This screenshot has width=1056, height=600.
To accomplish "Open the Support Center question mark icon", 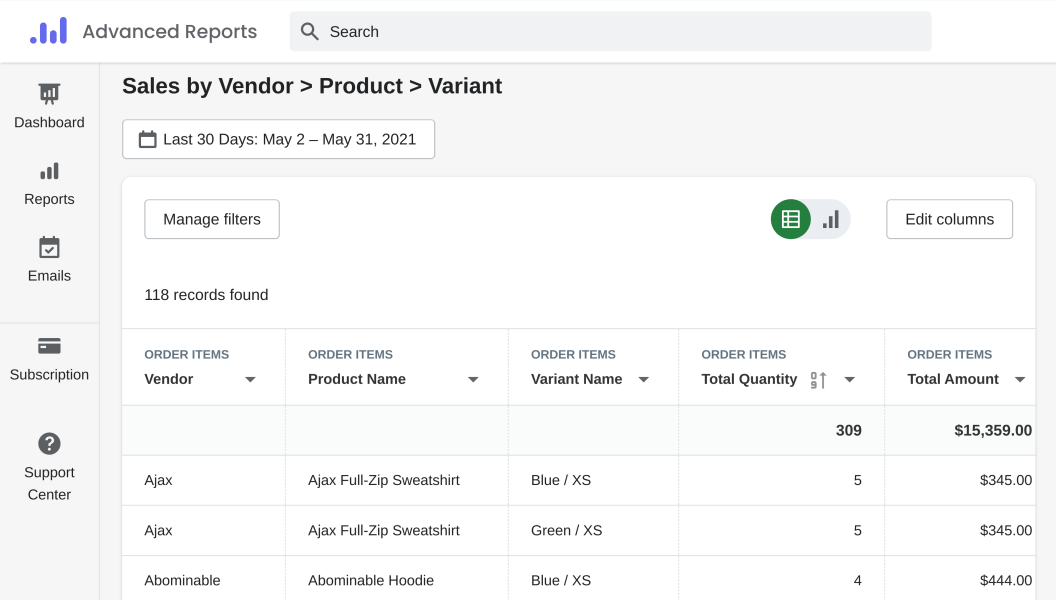I will point(49,444).
